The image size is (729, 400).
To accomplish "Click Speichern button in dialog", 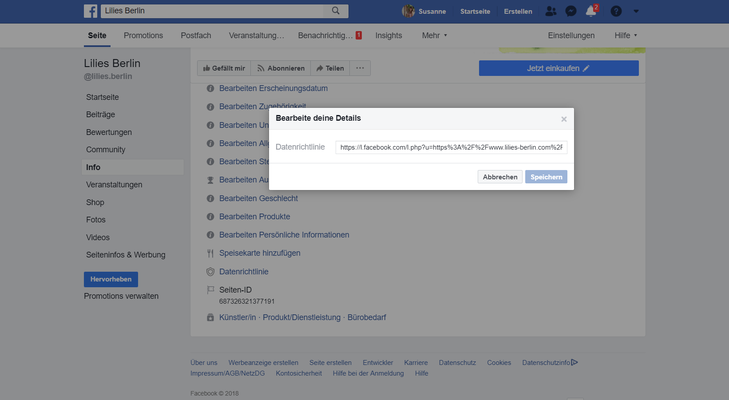I will pyautogui.click(x=546, y=177).
